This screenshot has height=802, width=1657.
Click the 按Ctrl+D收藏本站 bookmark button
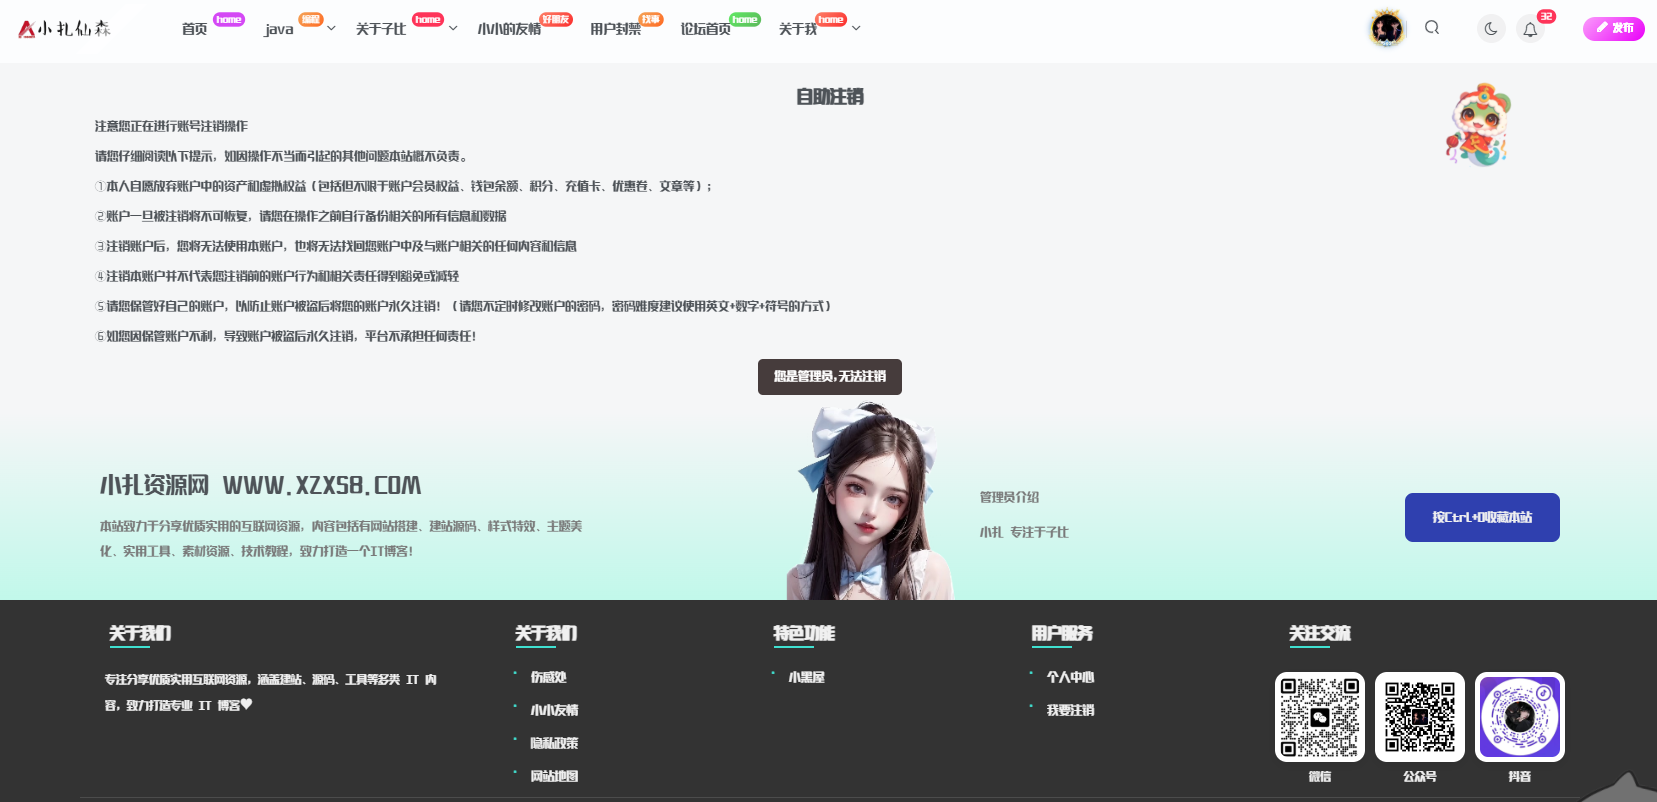(x=1482, y=517)
